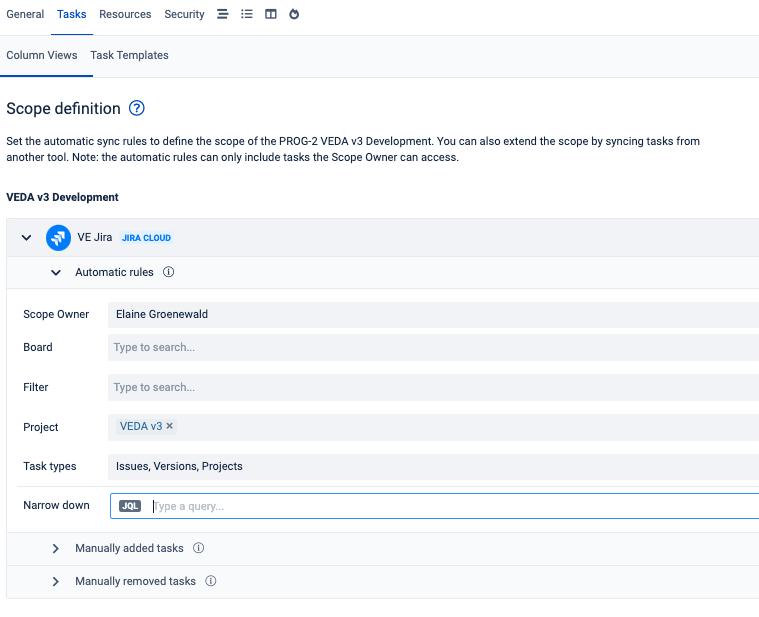Open the Scope Owner field Elaine Groenewald
This screenshot has width=759, height=617.
pyautogui.click(x=433, y=315)
